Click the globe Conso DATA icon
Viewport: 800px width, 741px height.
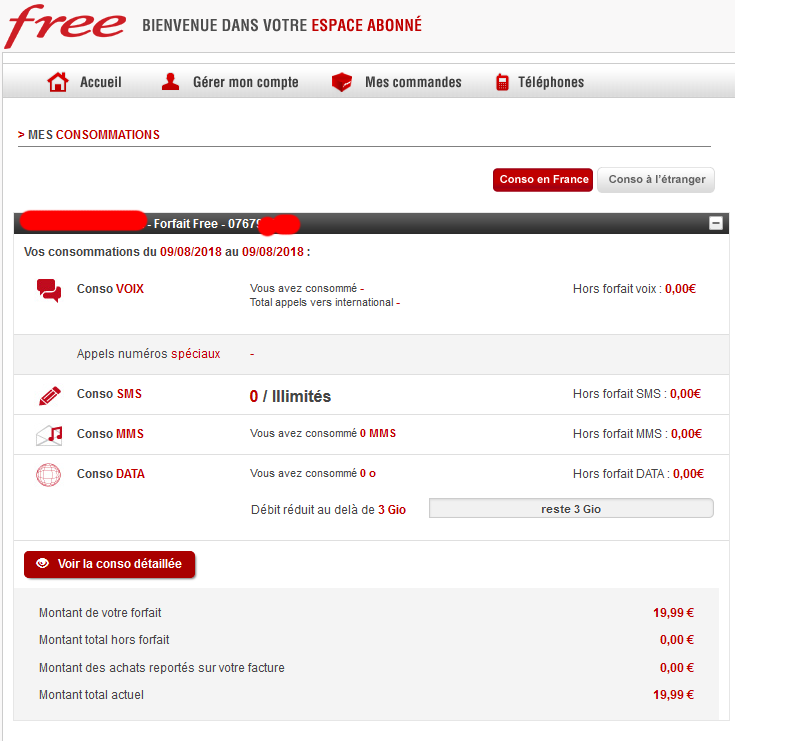(49, 475)
